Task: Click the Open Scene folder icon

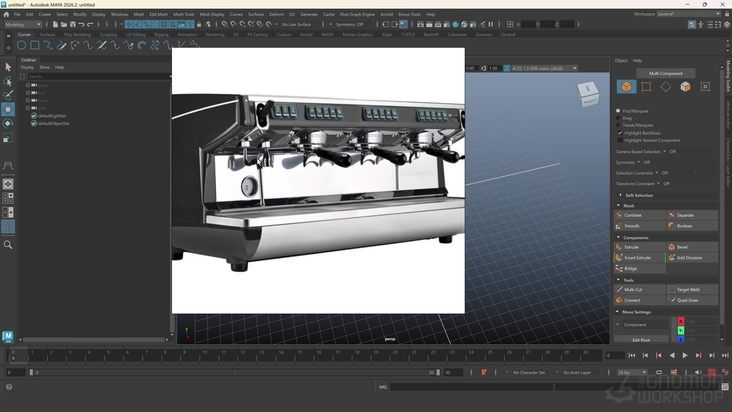Action: [63, 24]
